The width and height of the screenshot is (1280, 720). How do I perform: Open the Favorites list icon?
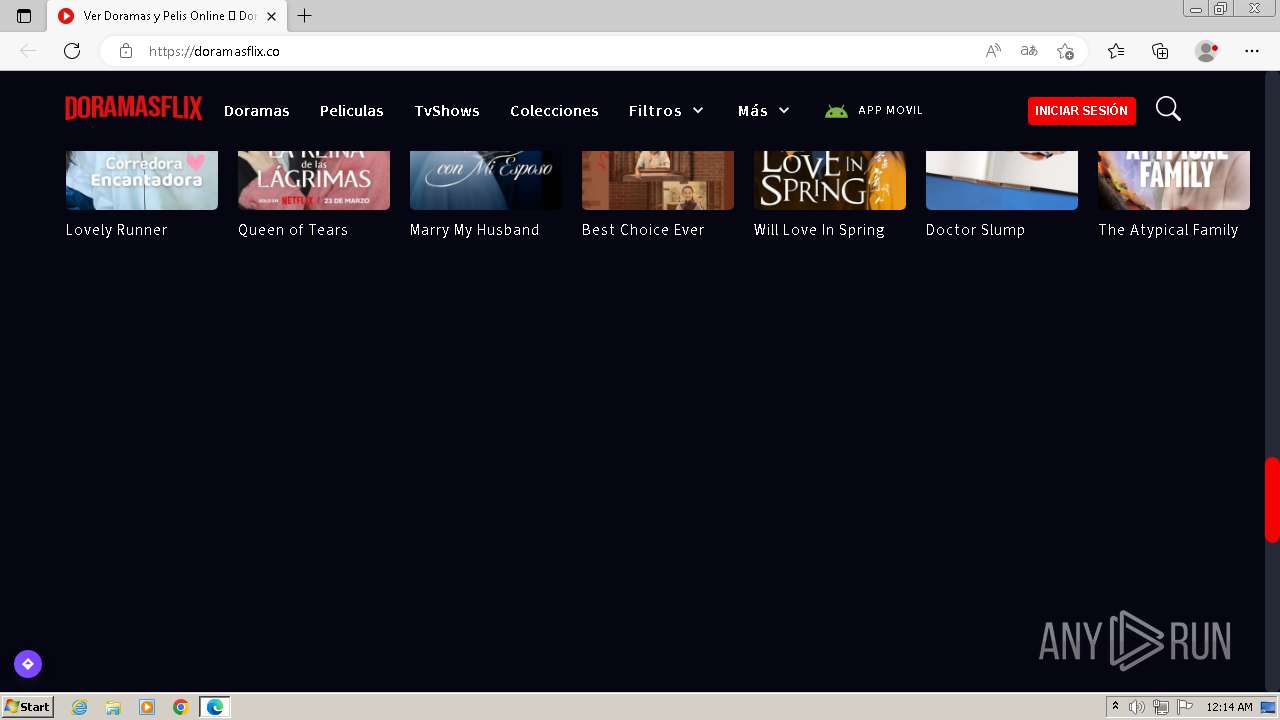point(1116,51)
